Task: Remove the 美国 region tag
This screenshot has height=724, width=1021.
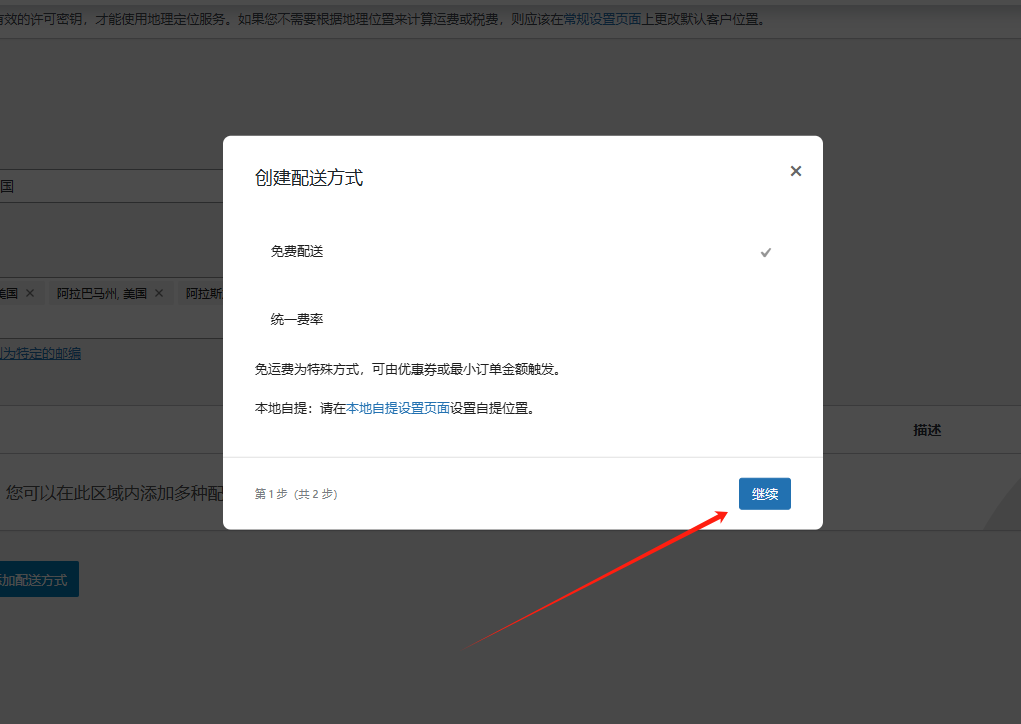Action: pyautogui.click(x=30, y=293)
